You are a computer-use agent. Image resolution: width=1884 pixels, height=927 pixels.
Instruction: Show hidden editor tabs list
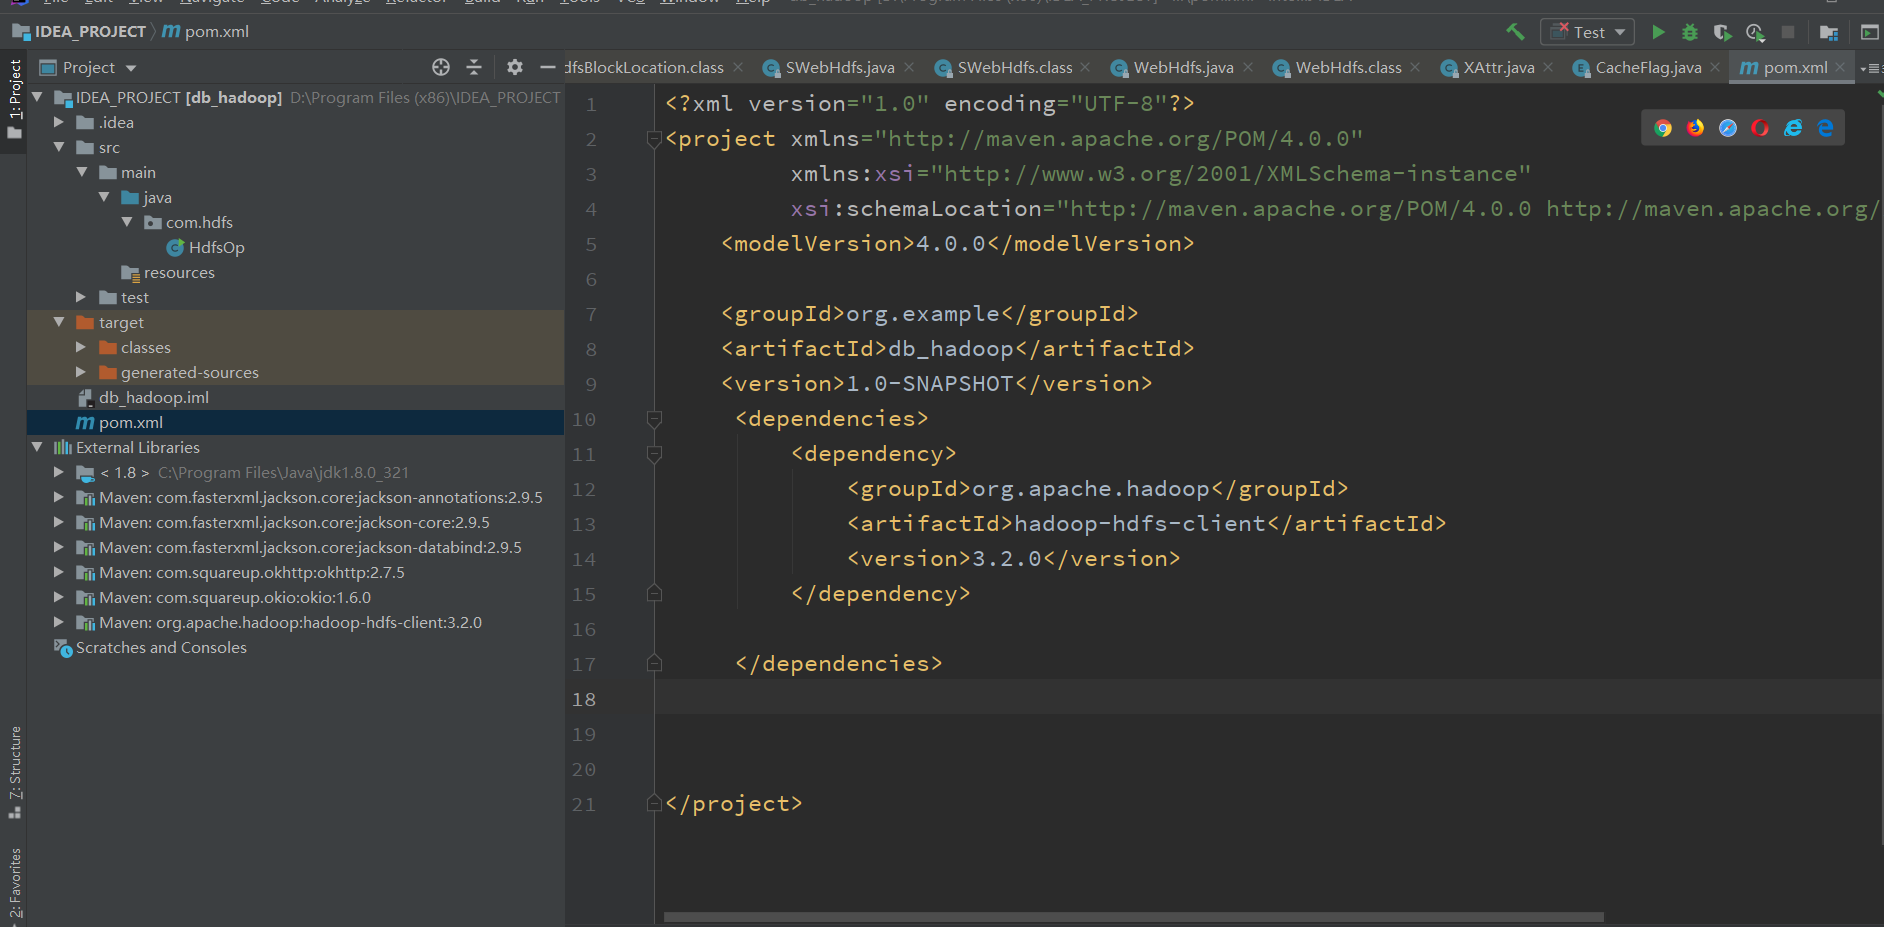point(1871,68)
